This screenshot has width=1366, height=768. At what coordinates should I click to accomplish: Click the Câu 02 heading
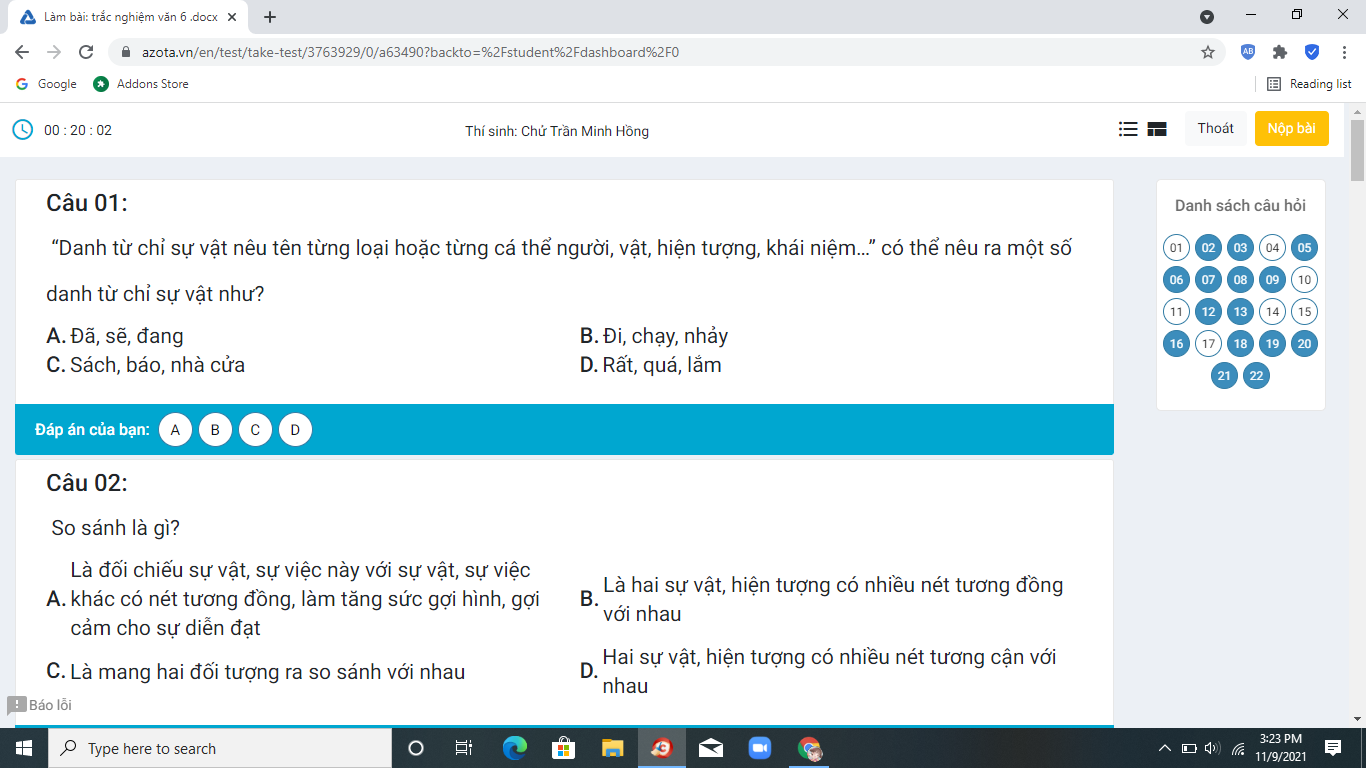pyautogui.click(x=87, y=483)
